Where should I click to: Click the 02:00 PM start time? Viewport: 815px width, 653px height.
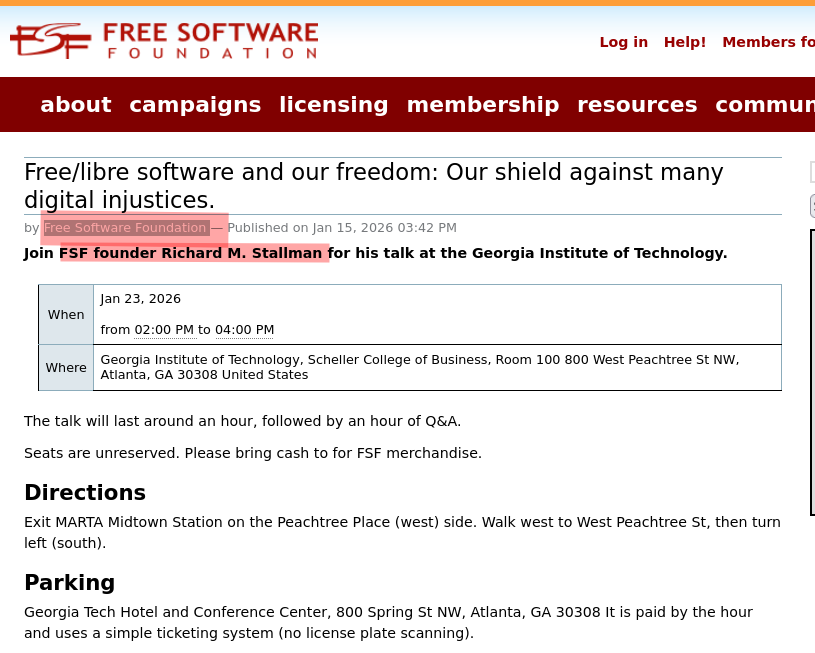164,329
